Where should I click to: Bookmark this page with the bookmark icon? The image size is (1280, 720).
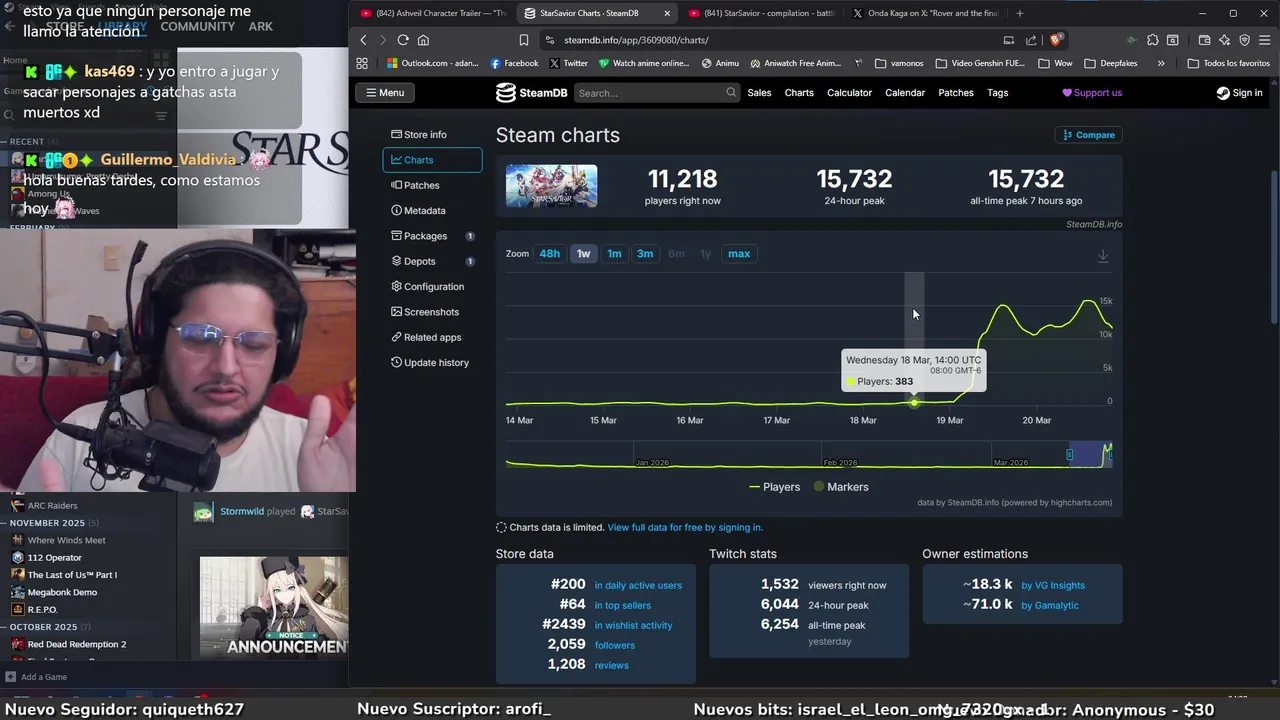(x=523, y=40)
